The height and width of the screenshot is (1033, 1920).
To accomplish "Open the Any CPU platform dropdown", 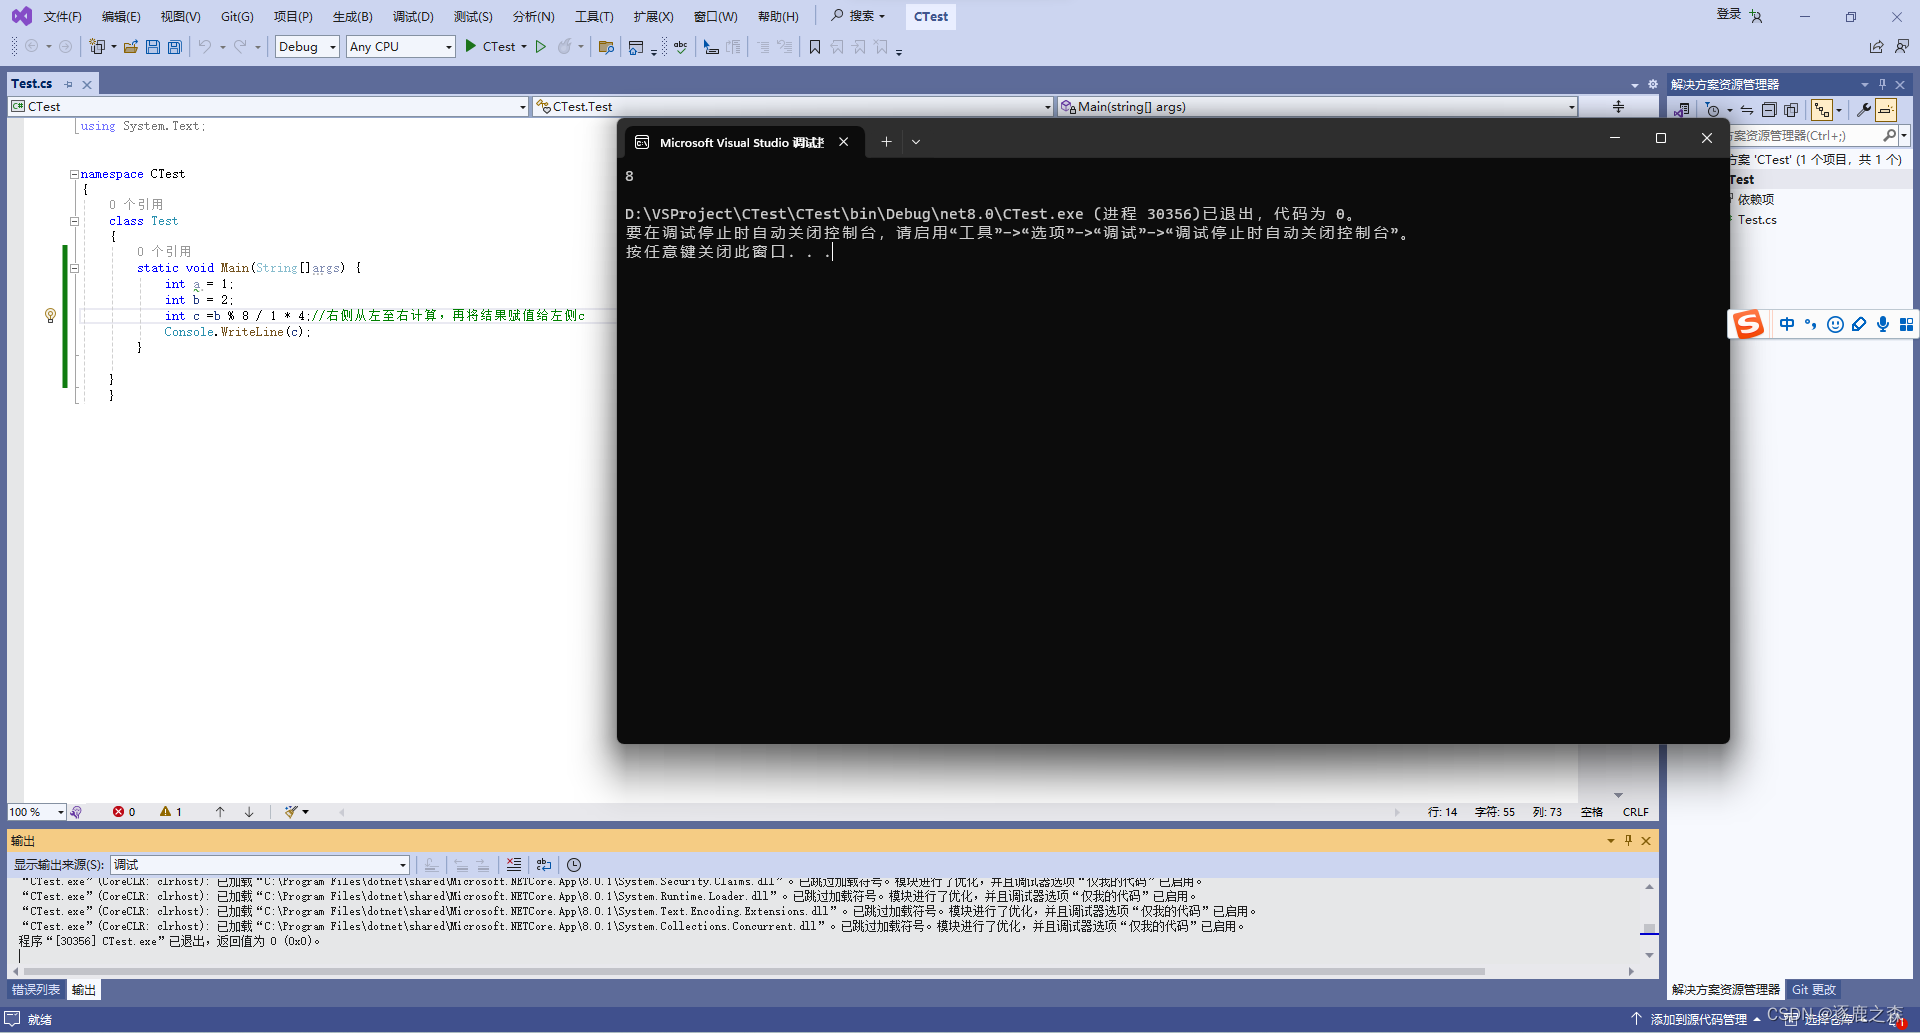I will [401, 47].
